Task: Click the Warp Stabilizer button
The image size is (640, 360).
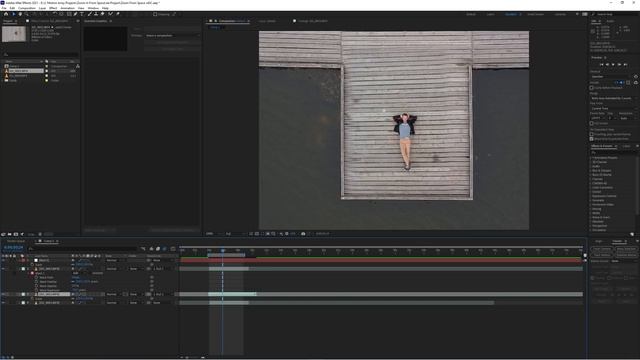Action: coord(627,249)
